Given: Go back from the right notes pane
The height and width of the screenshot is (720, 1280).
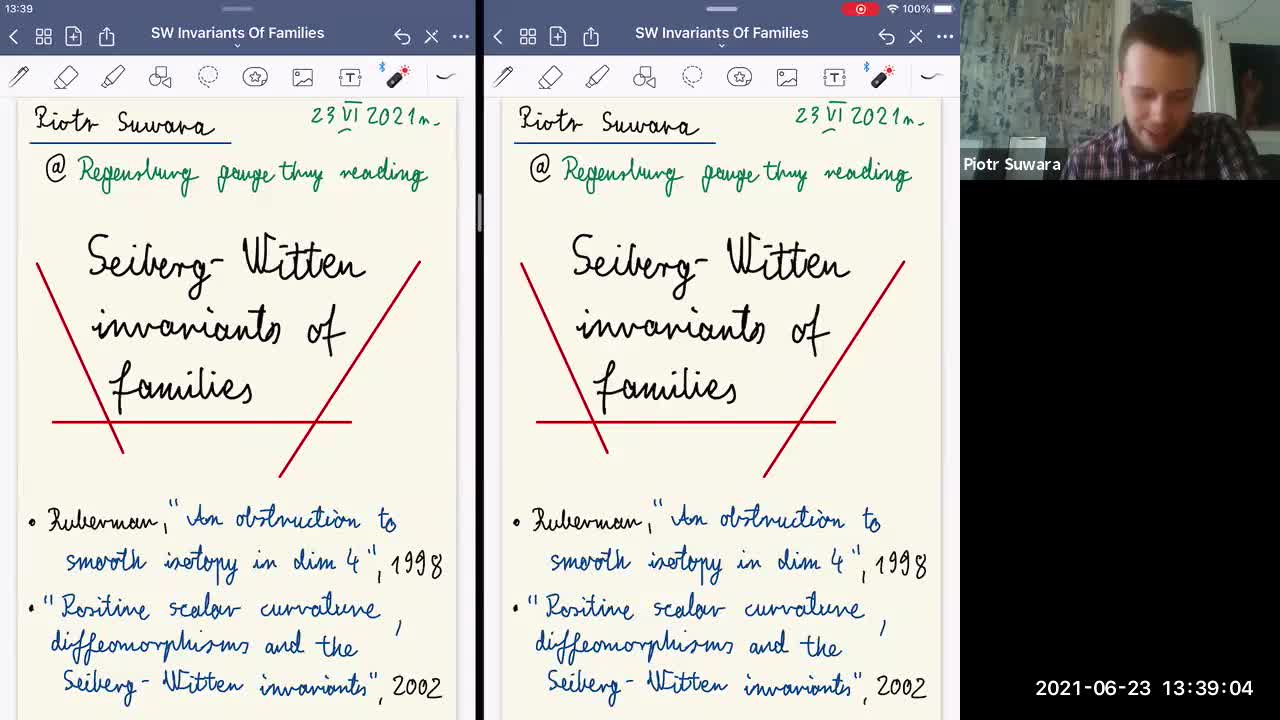Looking at the screenshot, I should pos(498,37).
